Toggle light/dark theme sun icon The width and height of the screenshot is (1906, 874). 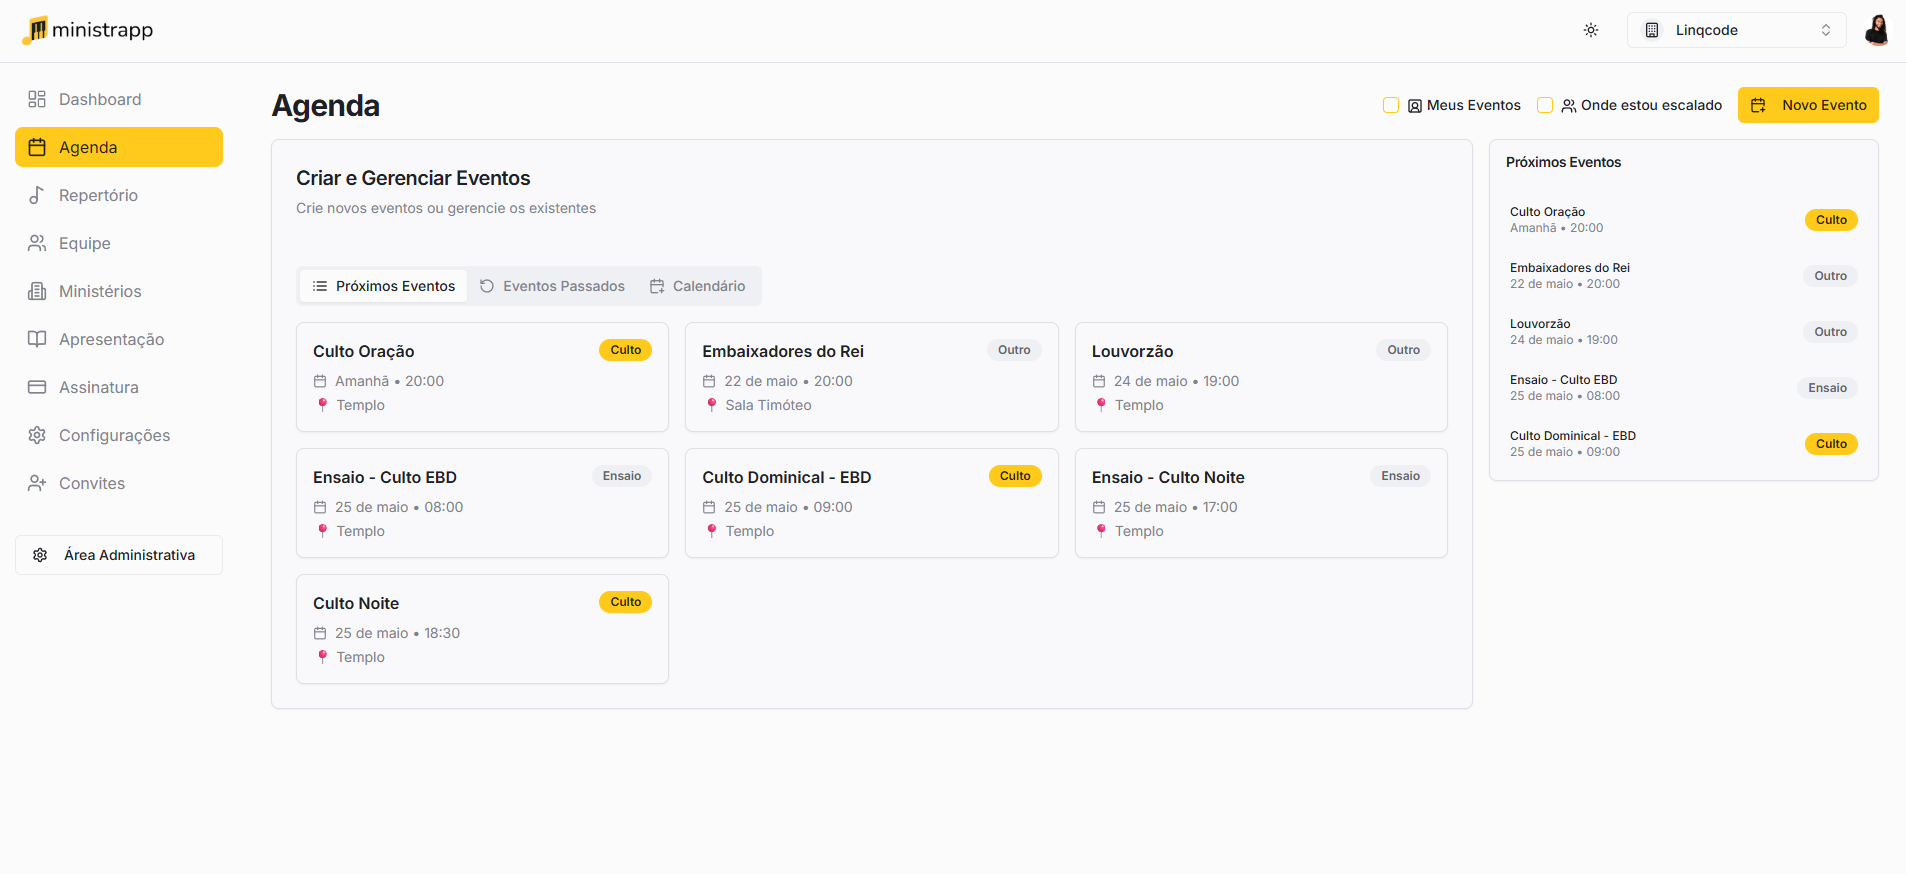tap(1591, 30)
